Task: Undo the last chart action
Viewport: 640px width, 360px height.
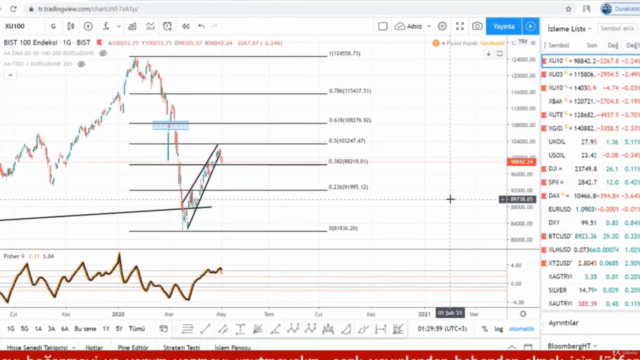Action: pos(201,26)
